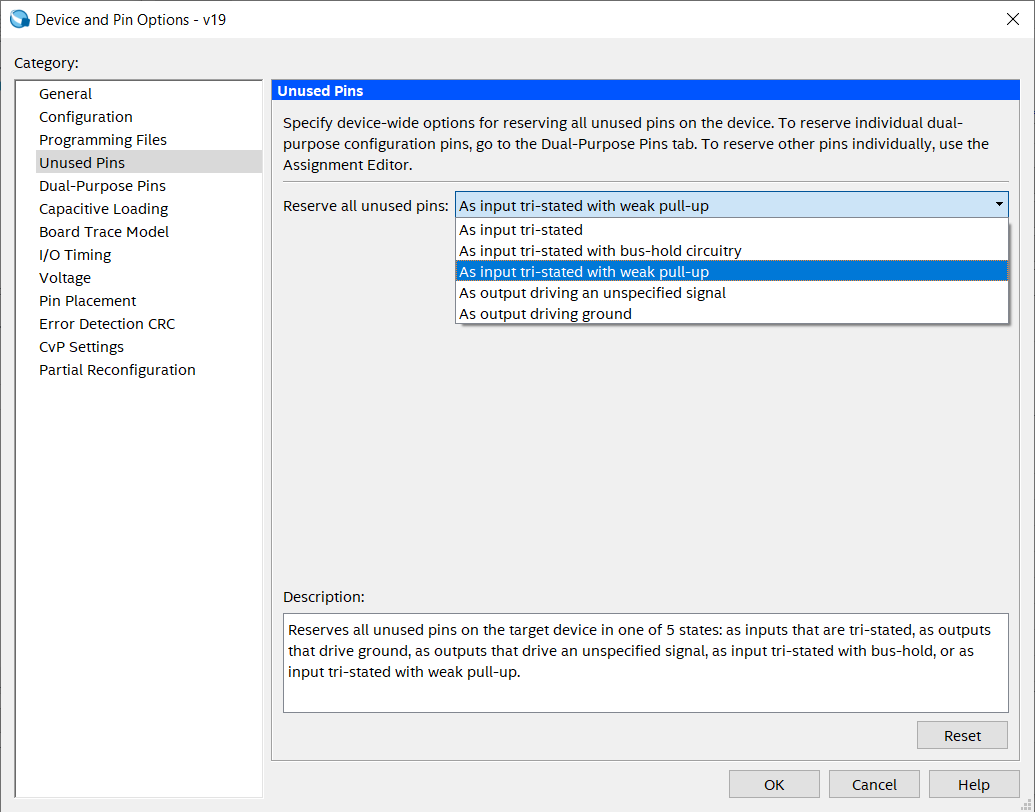Select "As input tri-stated" from the list
Image resolution: width=1035 pixels, height=812 pixels.
(519, 230)
